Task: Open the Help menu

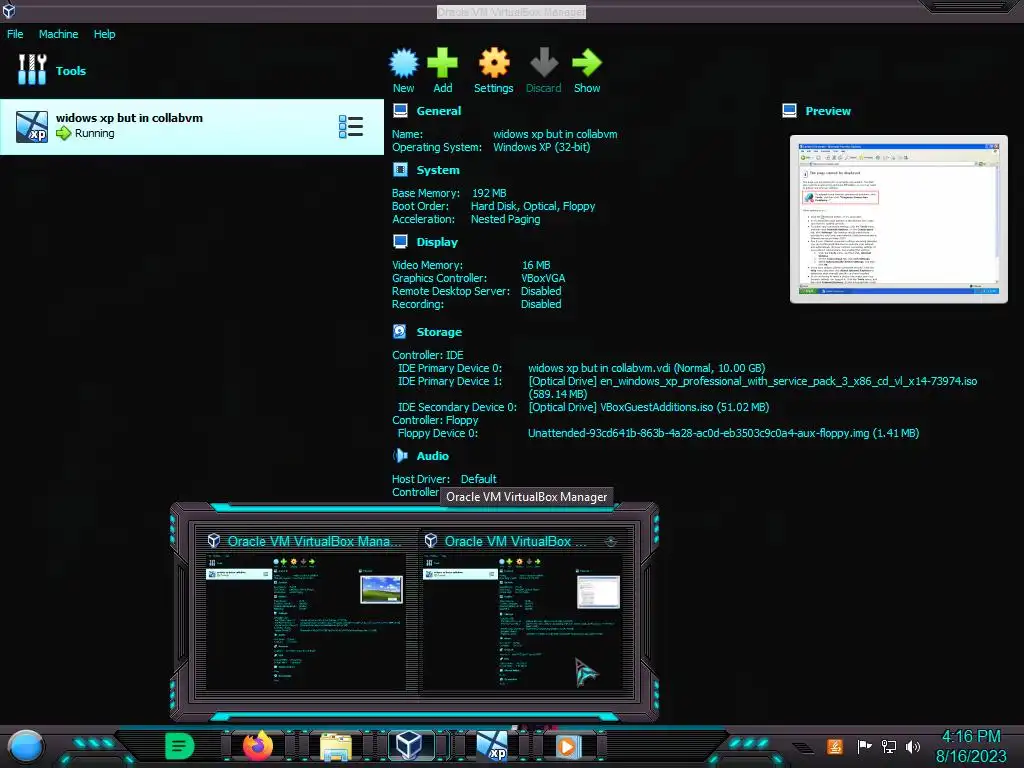Action: coord(104,34)
